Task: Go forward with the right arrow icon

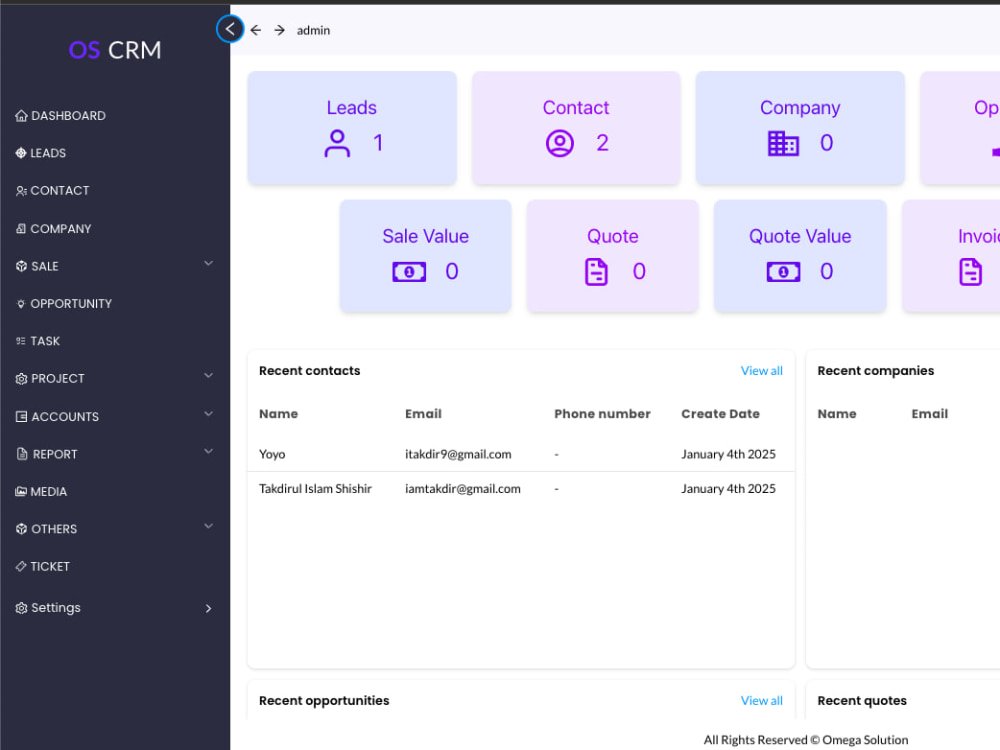Action: [279, 30]
